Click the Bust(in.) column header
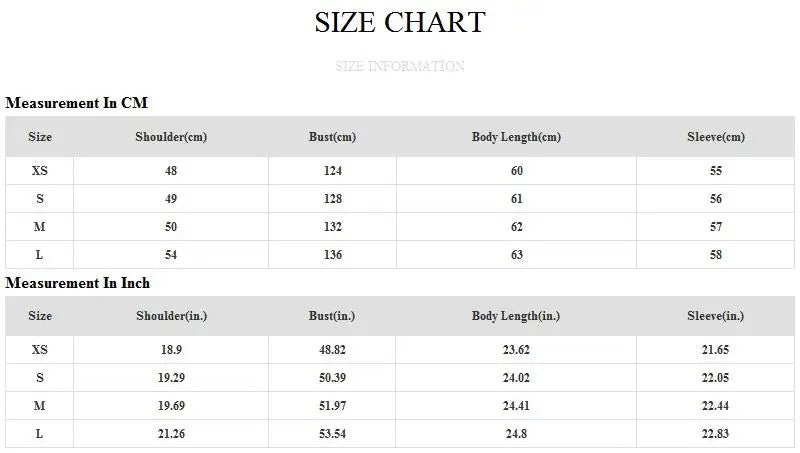 [332, 316]
